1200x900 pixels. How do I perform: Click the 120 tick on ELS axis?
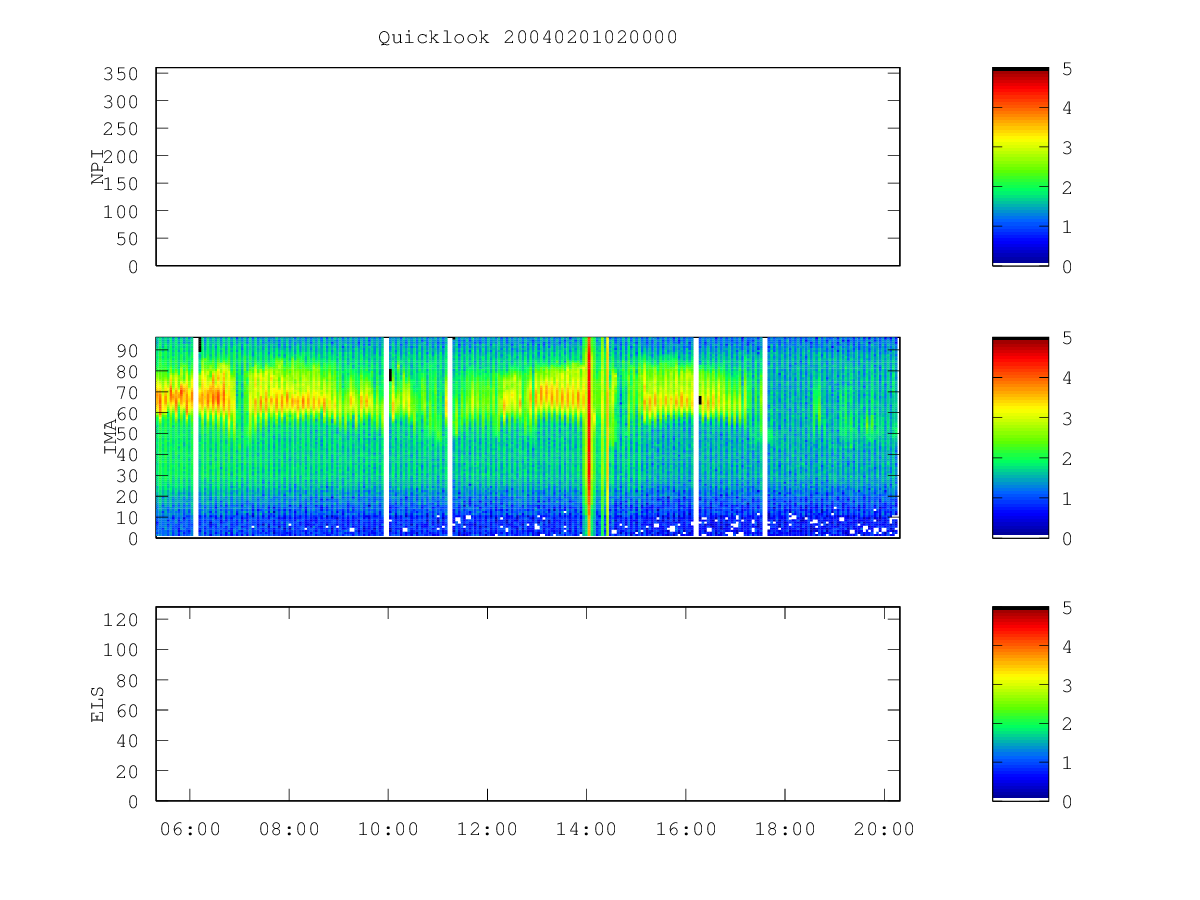coord(120,619)
